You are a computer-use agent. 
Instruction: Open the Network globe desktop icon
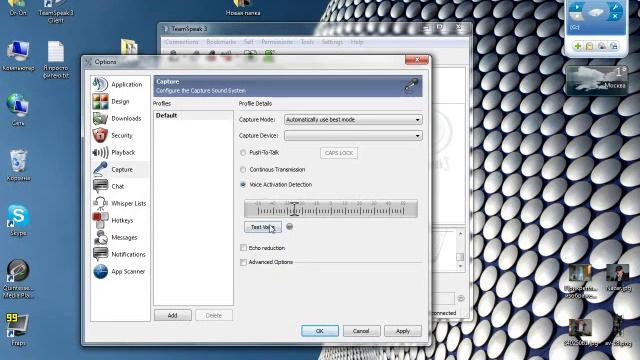[18, 110]
